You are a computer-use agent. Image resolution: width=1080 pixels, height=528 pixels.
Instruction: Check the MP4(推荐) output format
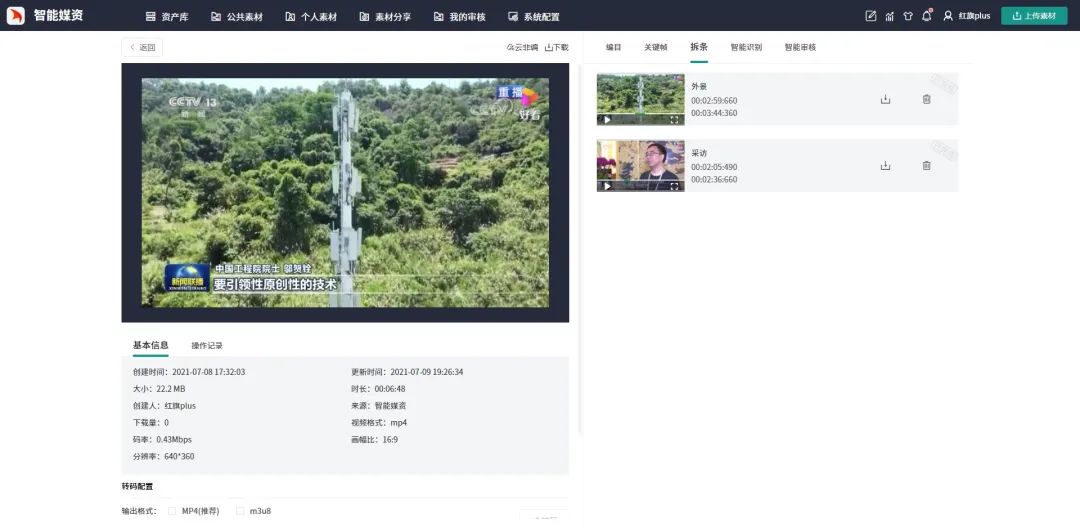172,511
